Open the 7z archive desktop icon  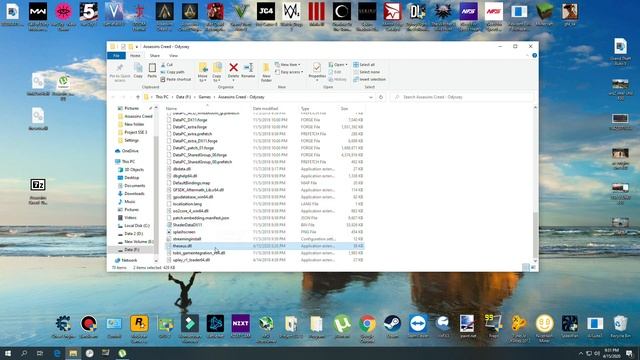pos(38,185)
